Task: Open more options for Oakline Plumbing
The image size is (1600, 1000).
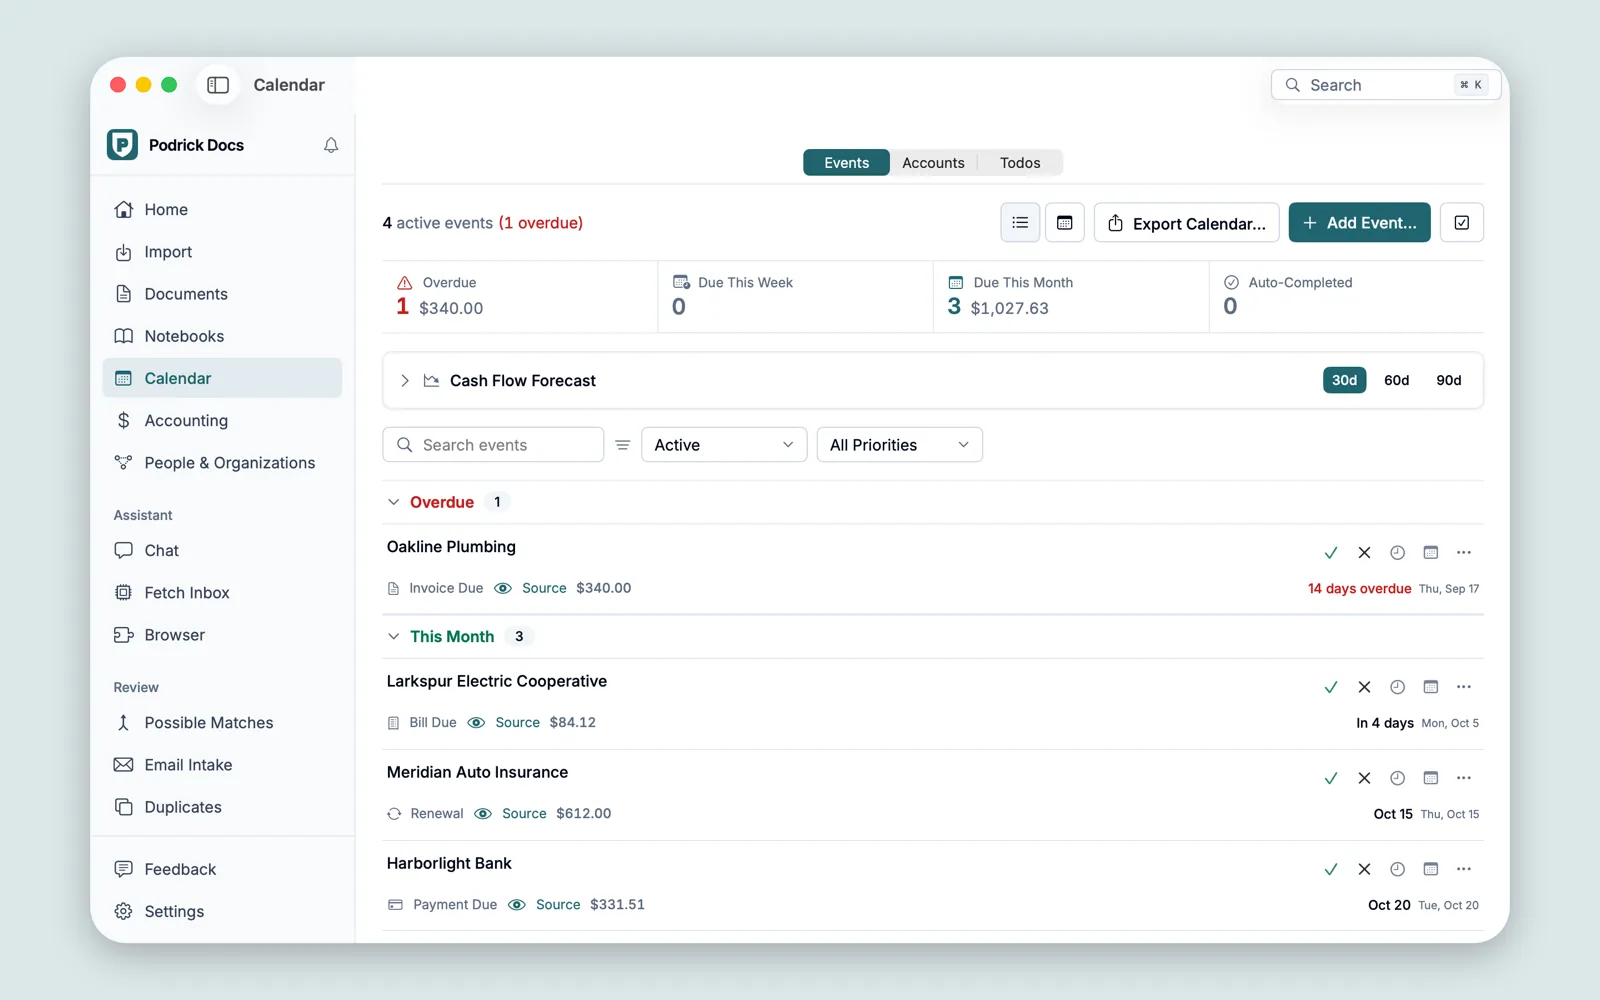Action: click(1464, 553)
